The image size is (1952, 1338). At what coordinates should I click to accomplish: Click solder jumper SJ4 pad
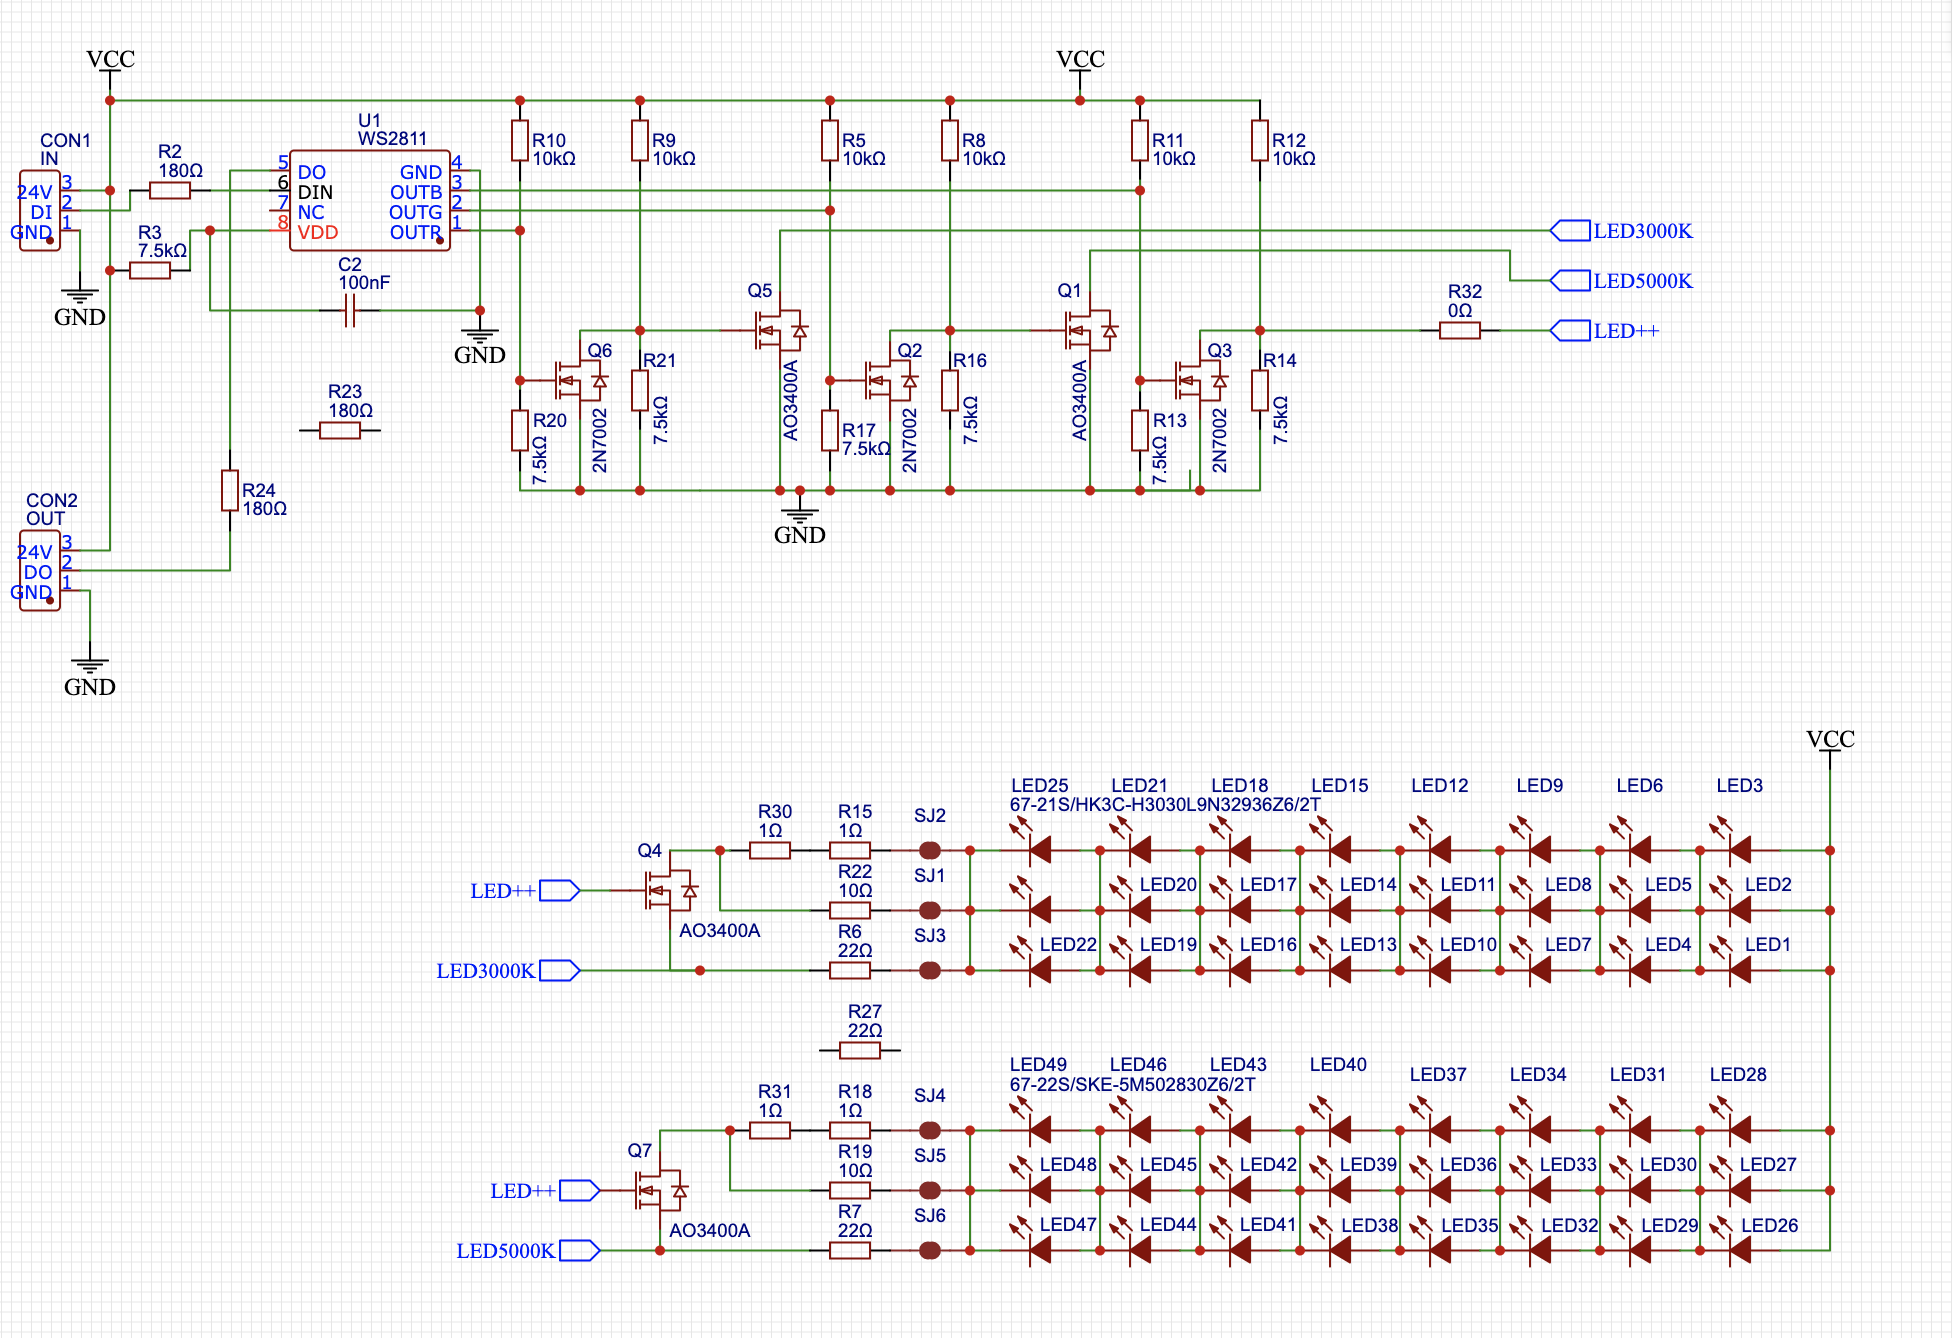930,1130
